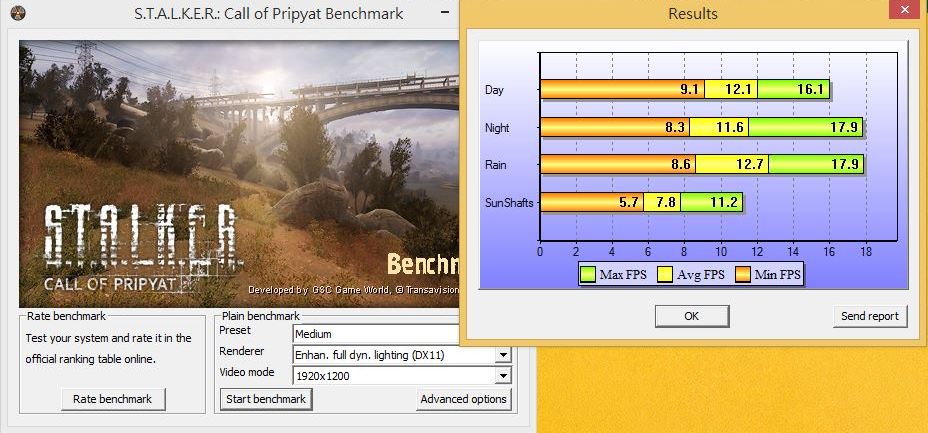Minimize the S.T.A.L.K.E.R. benchmark window
Image resolution: width=928 pixels, height=433 pixels.
(x=445, y=12)
